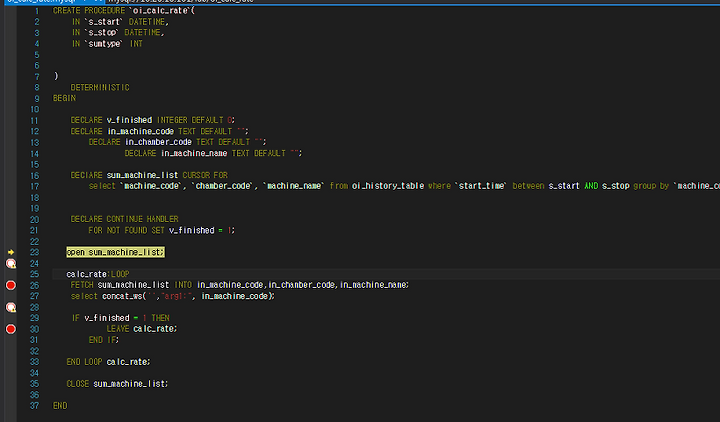720x422 pixels.
Task: Toggle the red breakpoint on line 30
Action: 11,329
